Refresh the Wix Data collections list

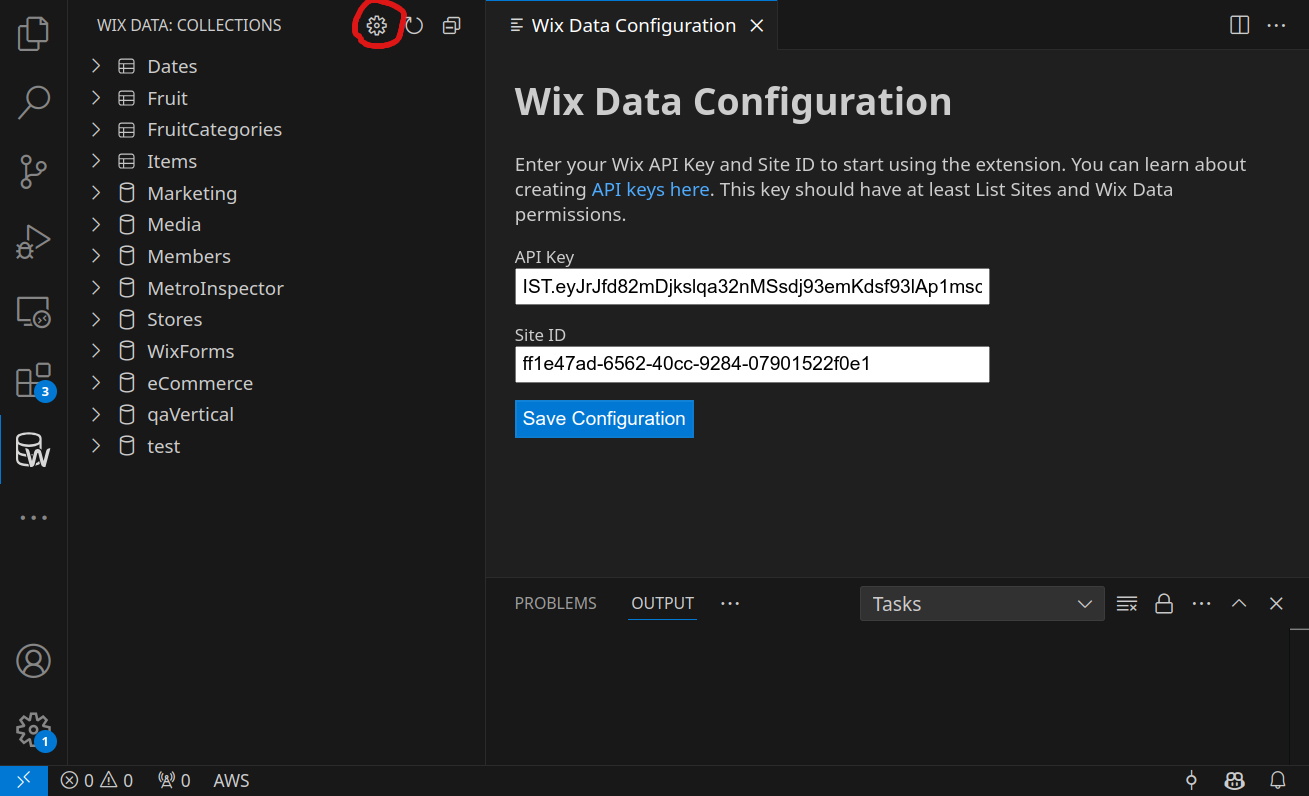tap(414, 26)
